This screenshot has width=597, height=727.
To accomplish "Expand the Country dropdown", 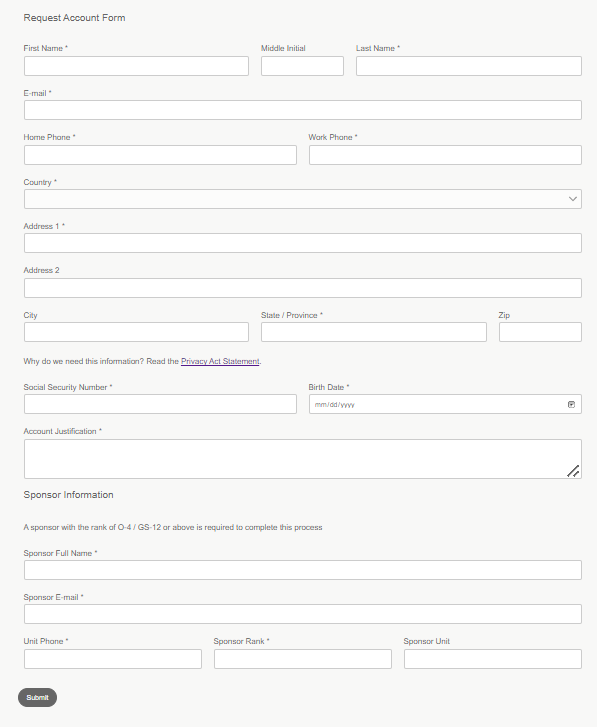I will point(303,199).
